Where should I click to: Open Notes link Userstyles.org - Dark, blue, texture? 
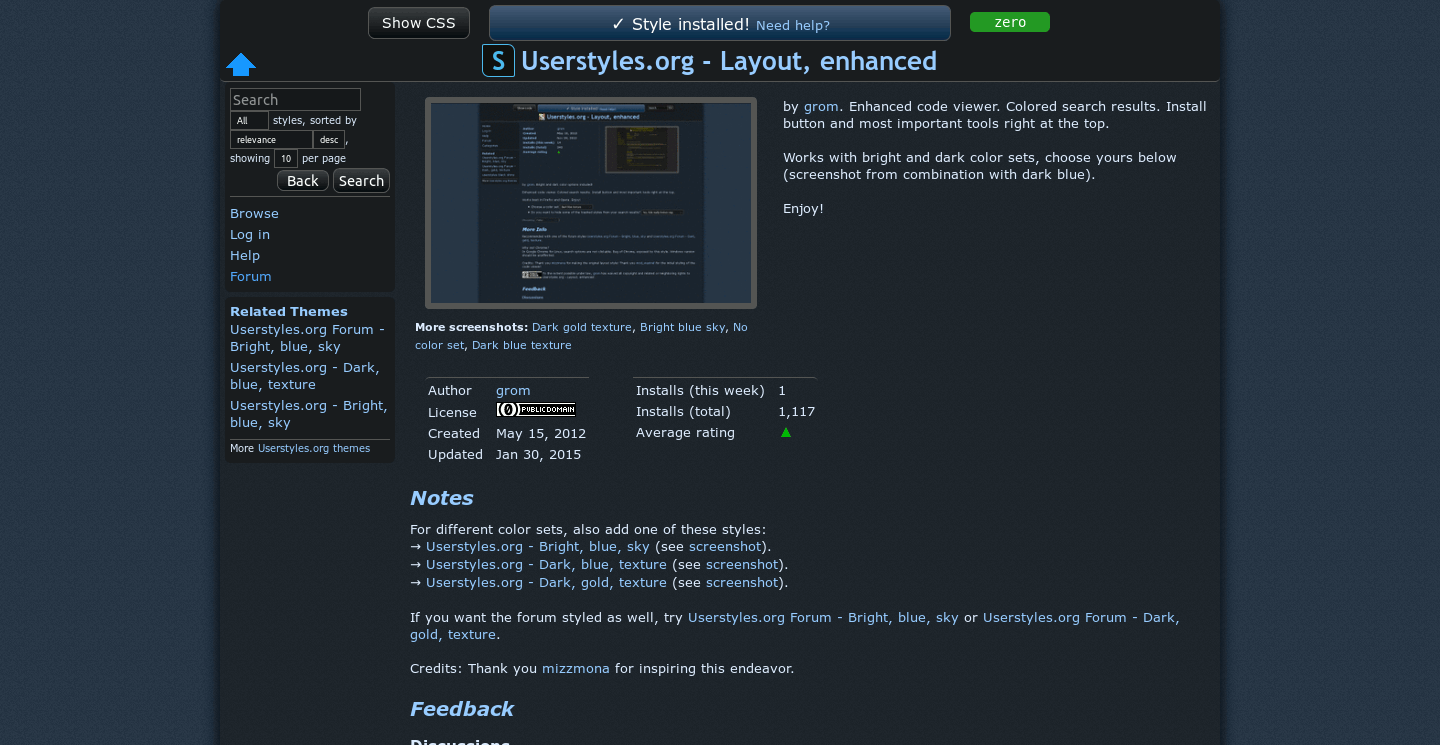pos(546,564)
